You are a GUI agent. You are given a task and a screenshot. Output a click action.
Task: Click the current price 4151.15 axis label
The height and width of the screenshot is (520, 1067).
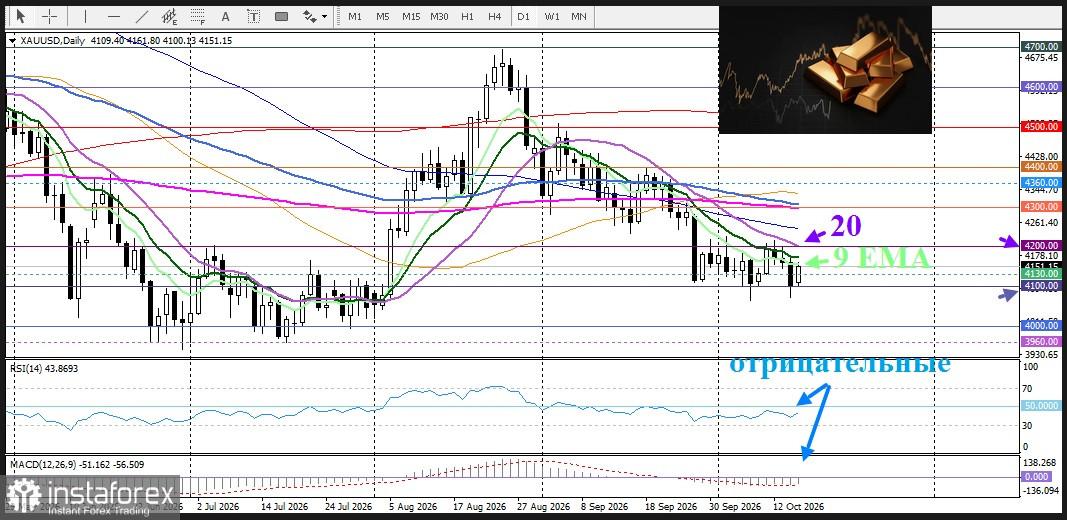click(x=1041, y=265)
